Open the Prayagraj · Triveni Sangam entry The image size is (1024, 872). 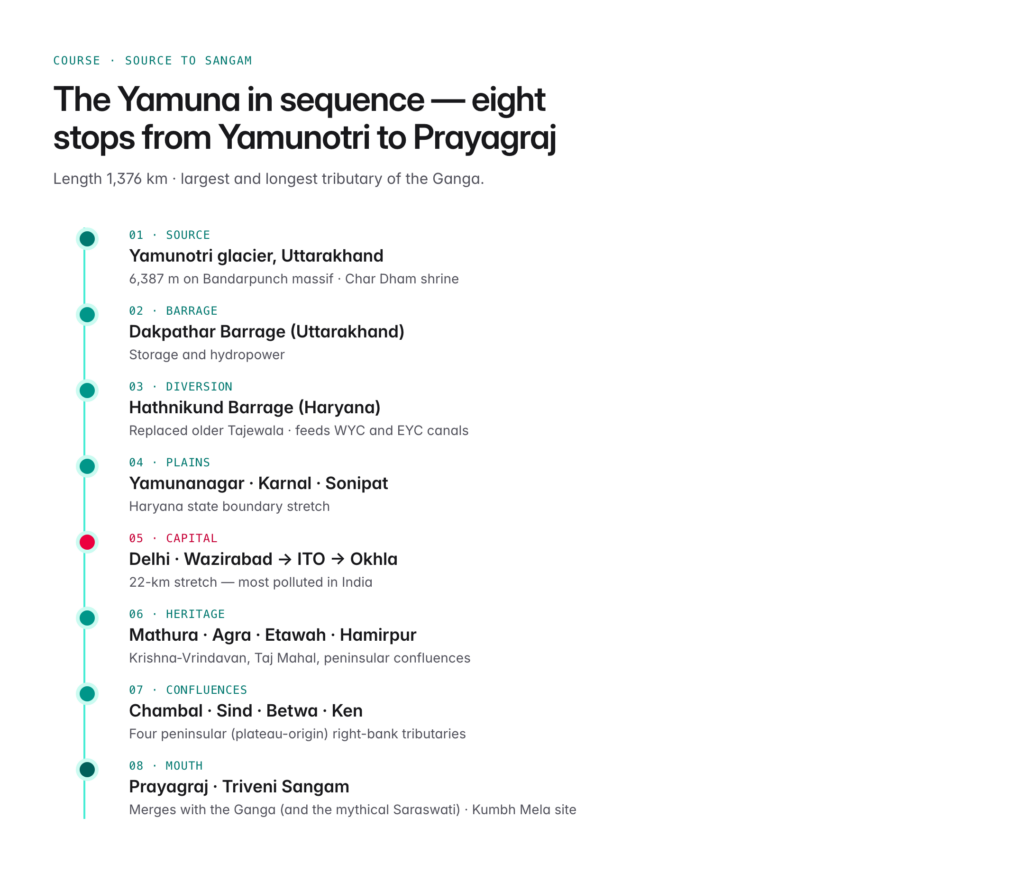[x=239, y=786]
